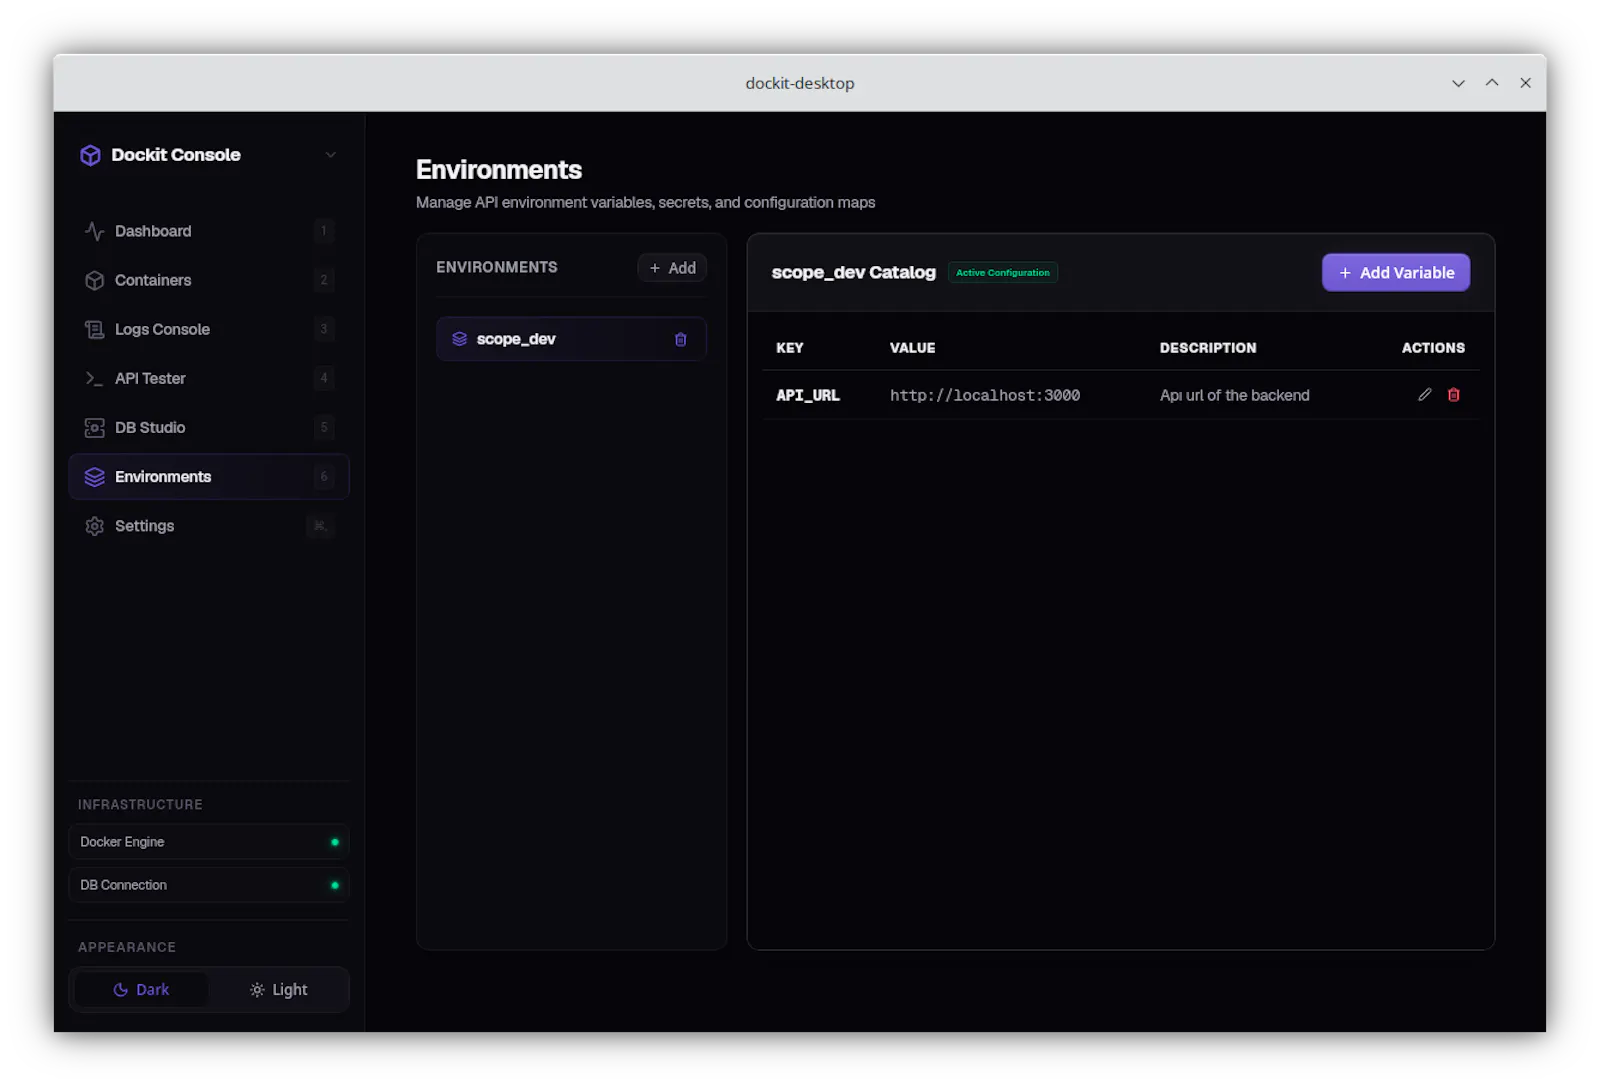Screen dimensions: 1600x1086
Task: Click the dockit-desktop window title
Action: (800, 83)
